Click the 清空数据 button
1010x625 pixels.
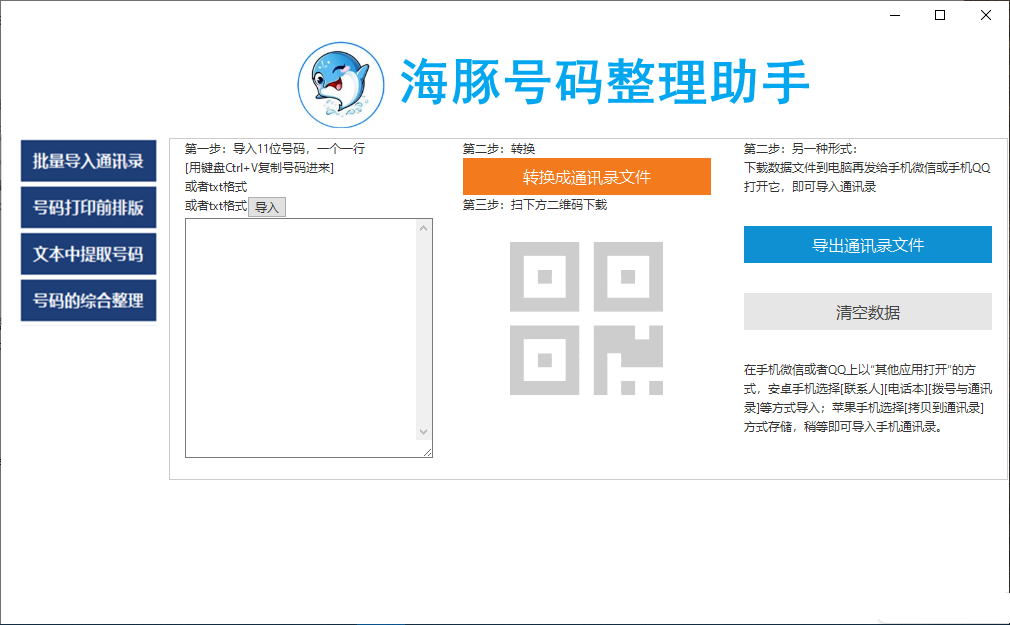(x=868, y=312)
